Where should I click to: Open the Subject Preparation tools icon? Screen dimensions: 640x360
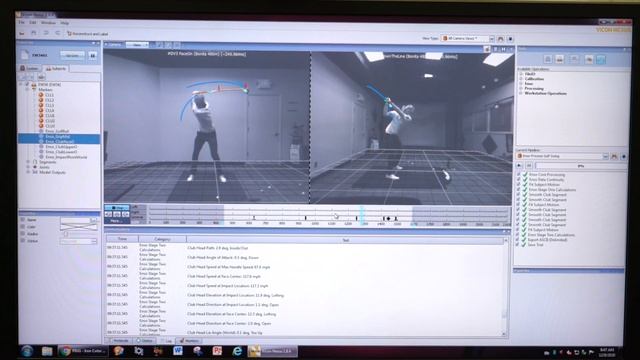click(x=560, y=60)
